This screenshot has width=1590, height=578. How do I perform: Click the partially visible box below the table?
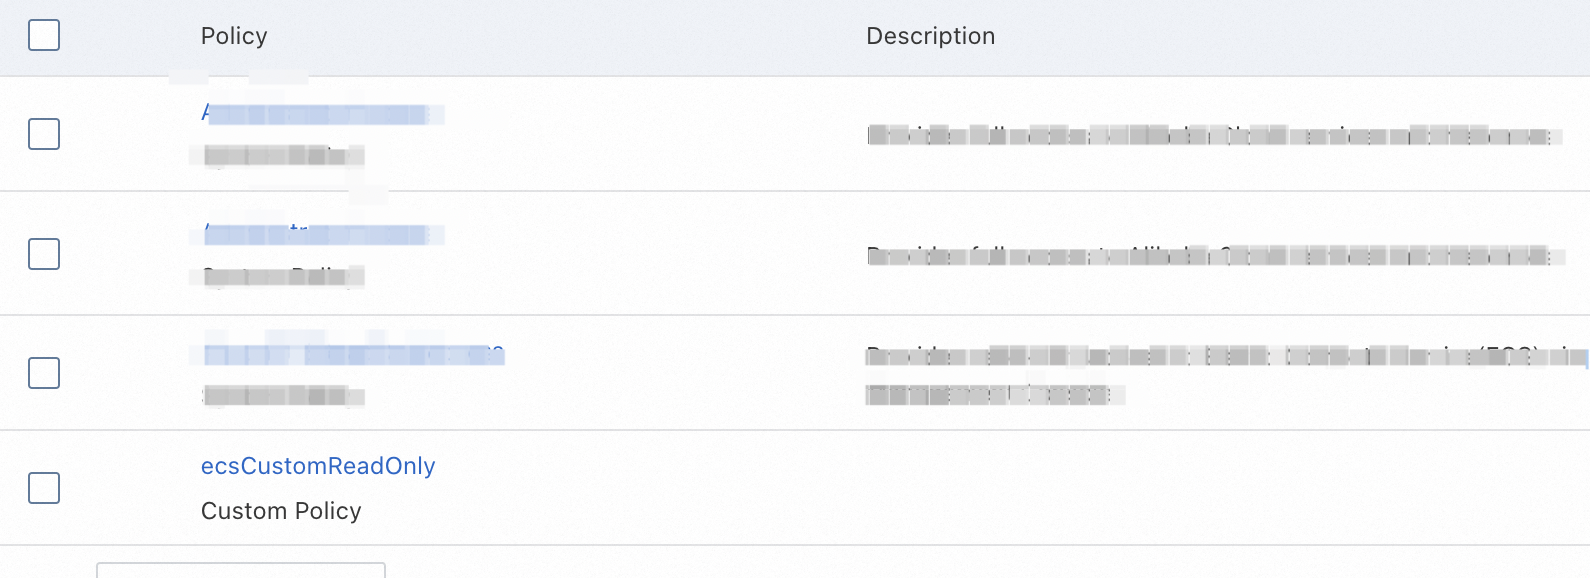pyautogui.click(x=241, y=570)
